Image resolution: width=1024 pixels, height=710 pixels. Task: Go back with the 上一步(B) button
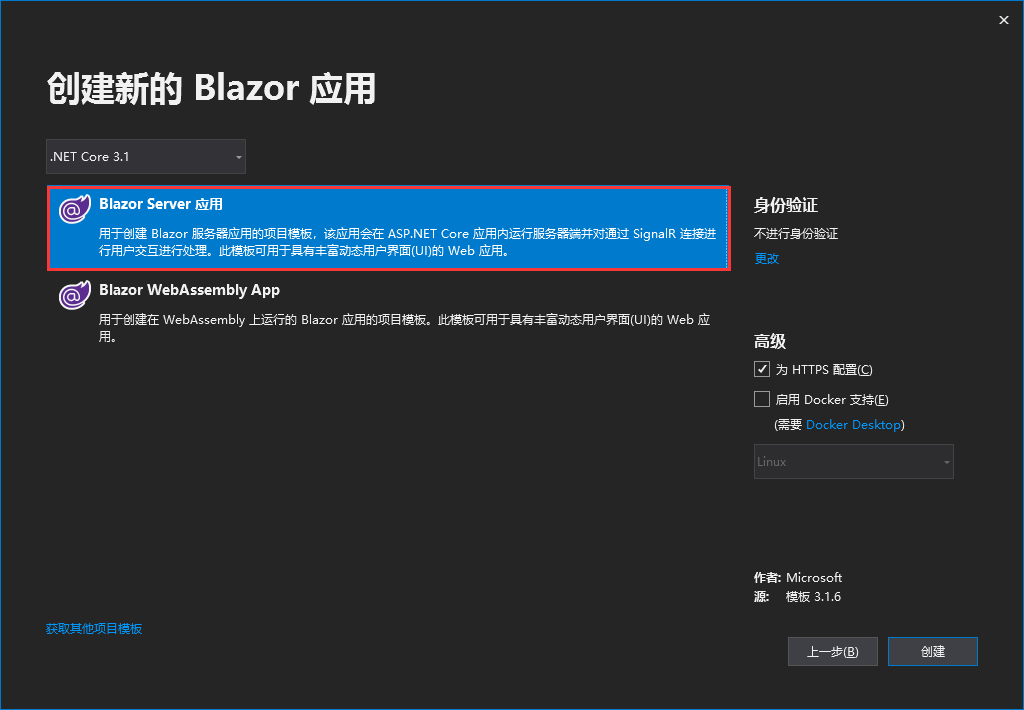pyautogui.click(x=833, y=651)
